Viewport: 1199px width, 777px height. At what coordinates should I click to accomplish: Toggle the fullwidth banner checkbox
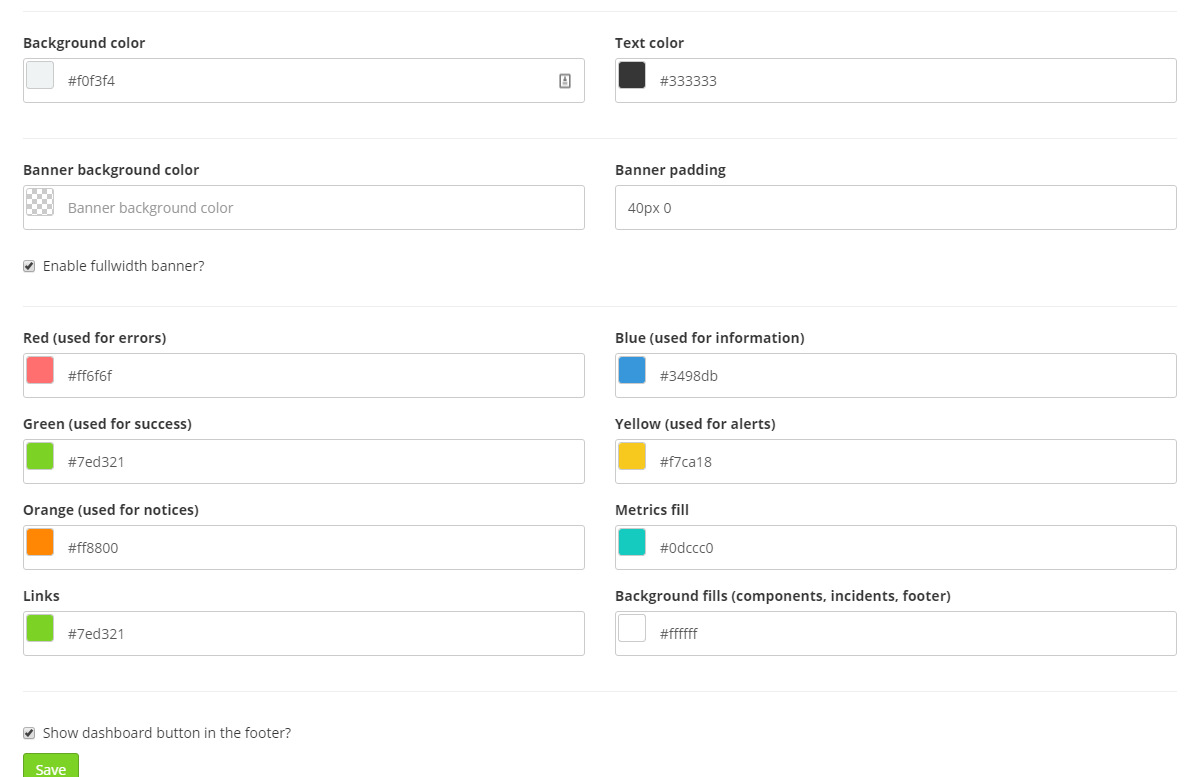coord(28,265)
